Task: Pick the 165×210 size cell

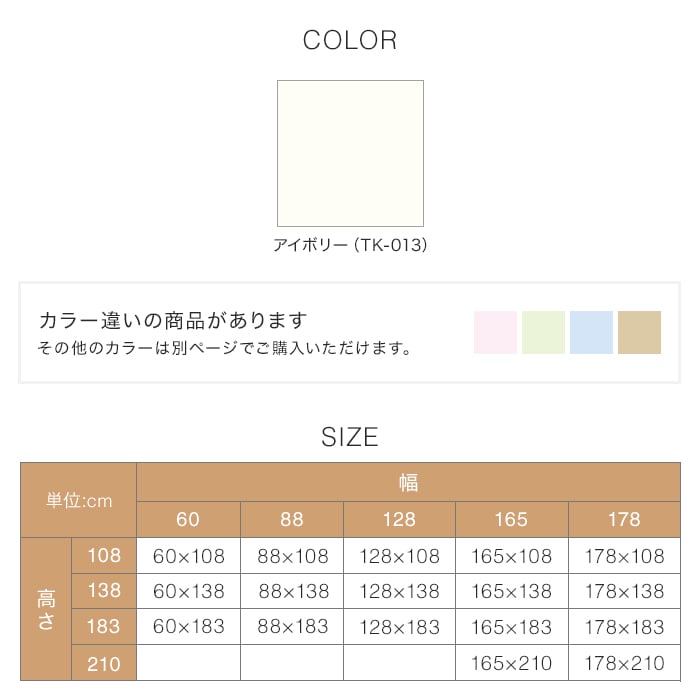Action: point(511,663)
